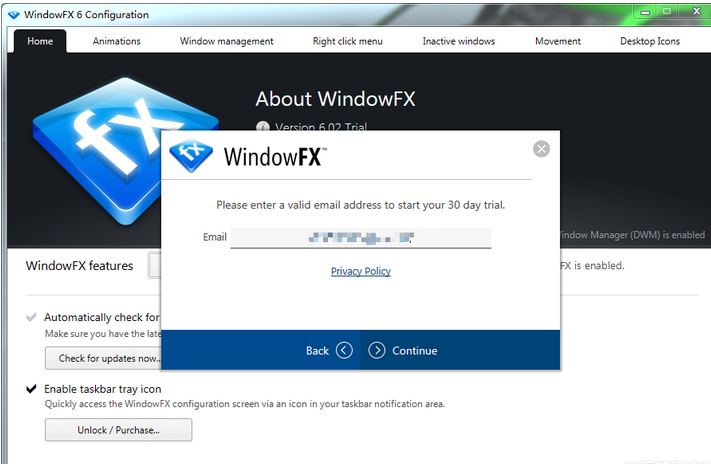Focus the Email input field
The height and width of the screenshot is (464, 711).
pos(360,238)
